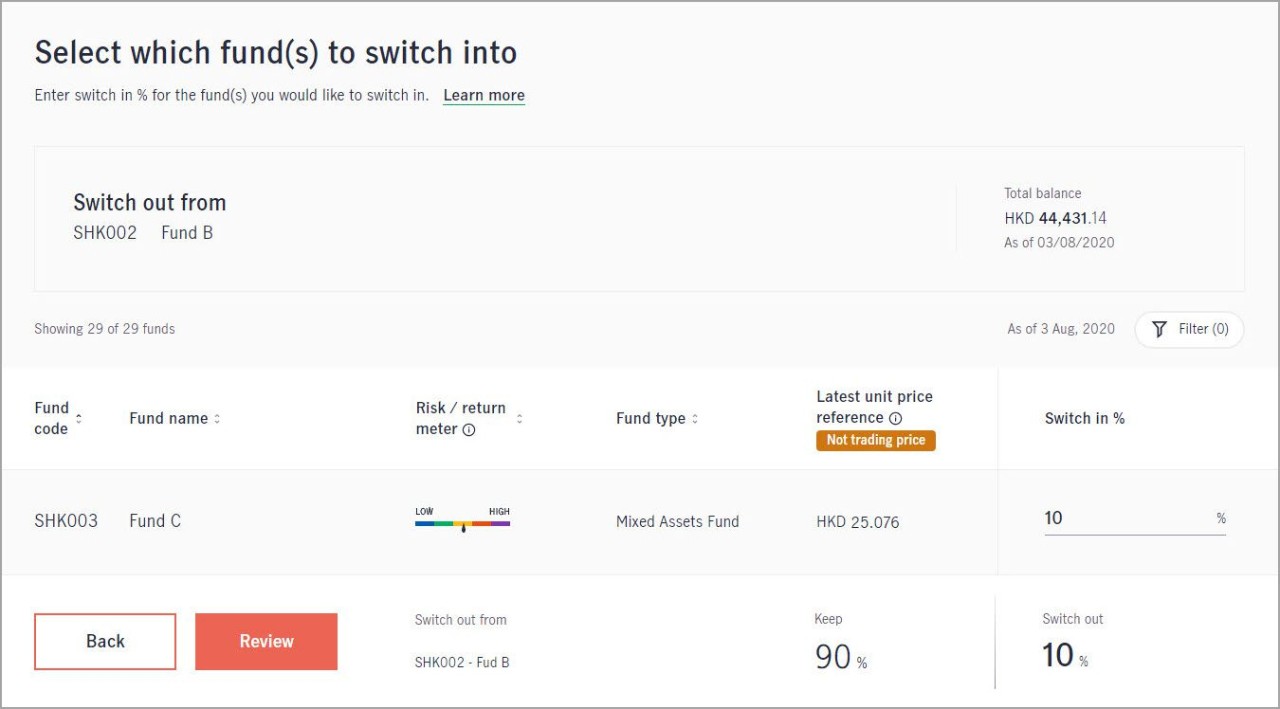Click the Fund C name in the table
This screenshot has width=1280, height=709.
[x=155, y=521]
